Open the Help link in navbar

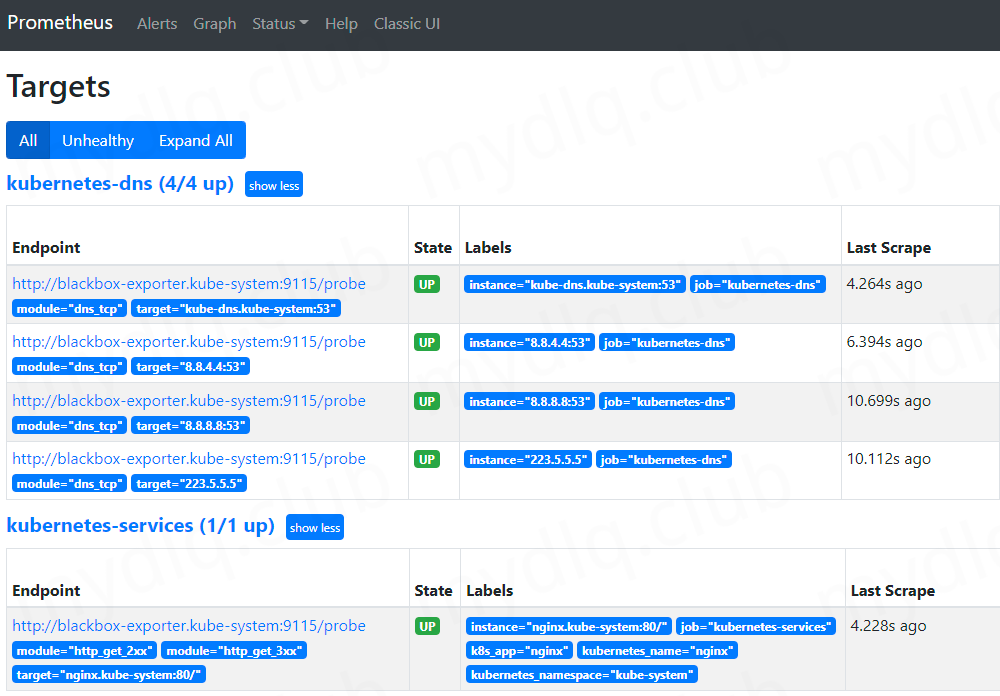click(341, 24)
